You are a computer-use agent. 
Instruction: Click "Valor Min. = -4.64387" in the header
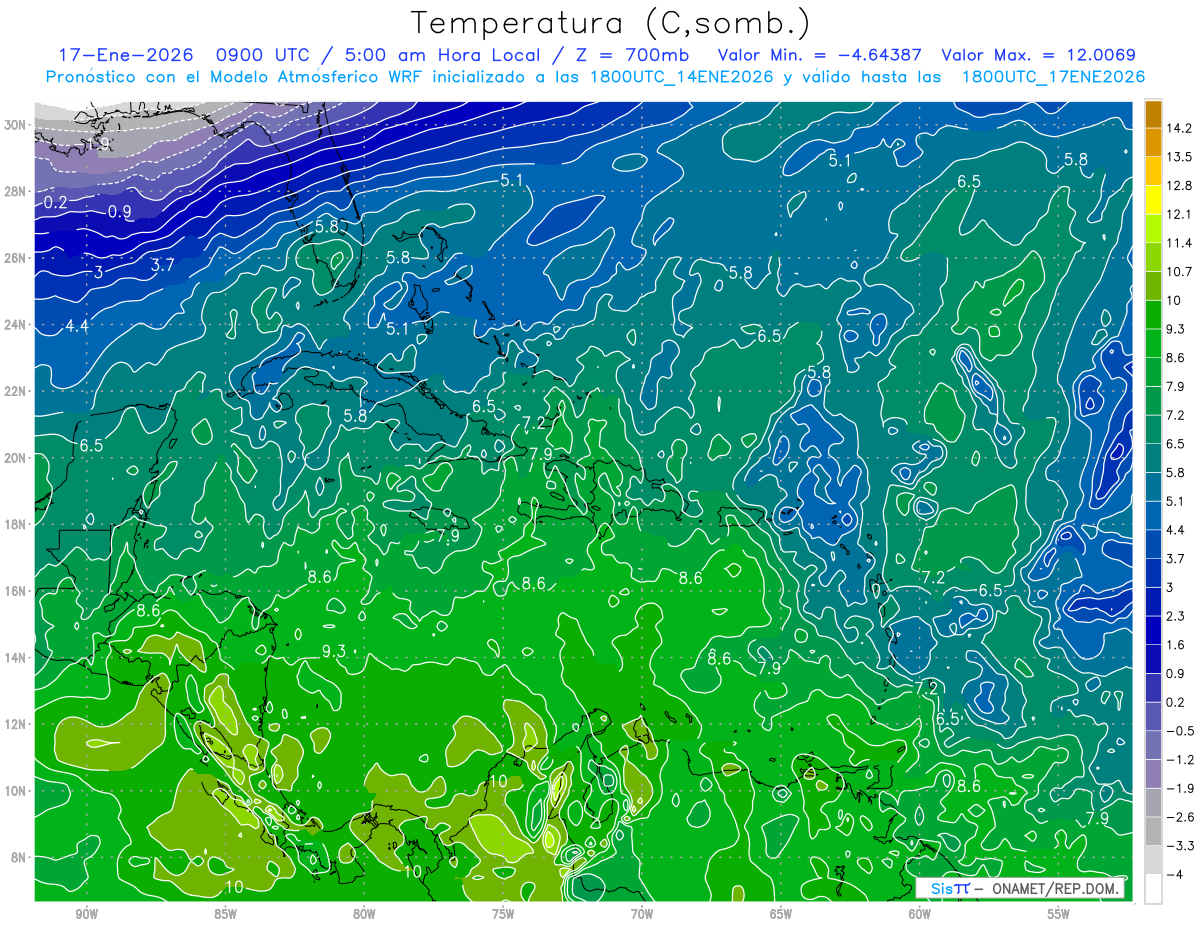[820, 55]
